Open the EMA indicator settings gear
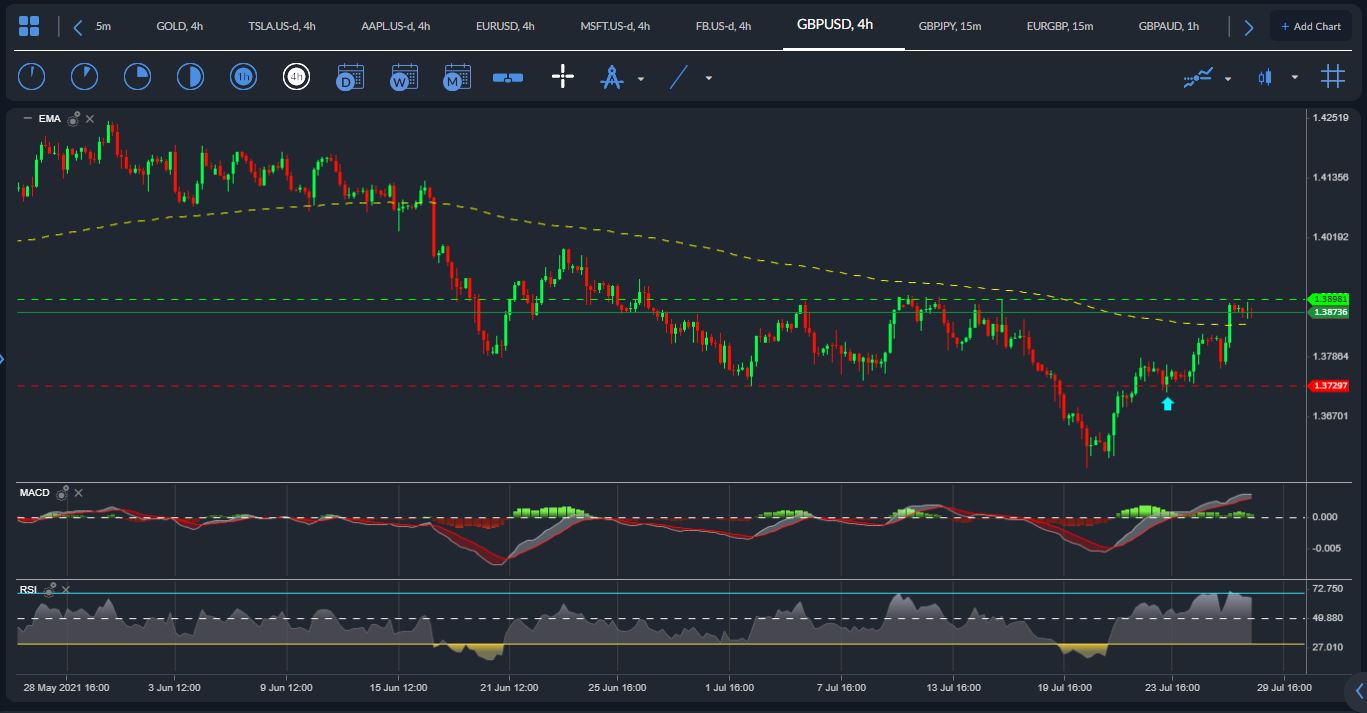Screen dimensions: 1367x713 point(72,118)
